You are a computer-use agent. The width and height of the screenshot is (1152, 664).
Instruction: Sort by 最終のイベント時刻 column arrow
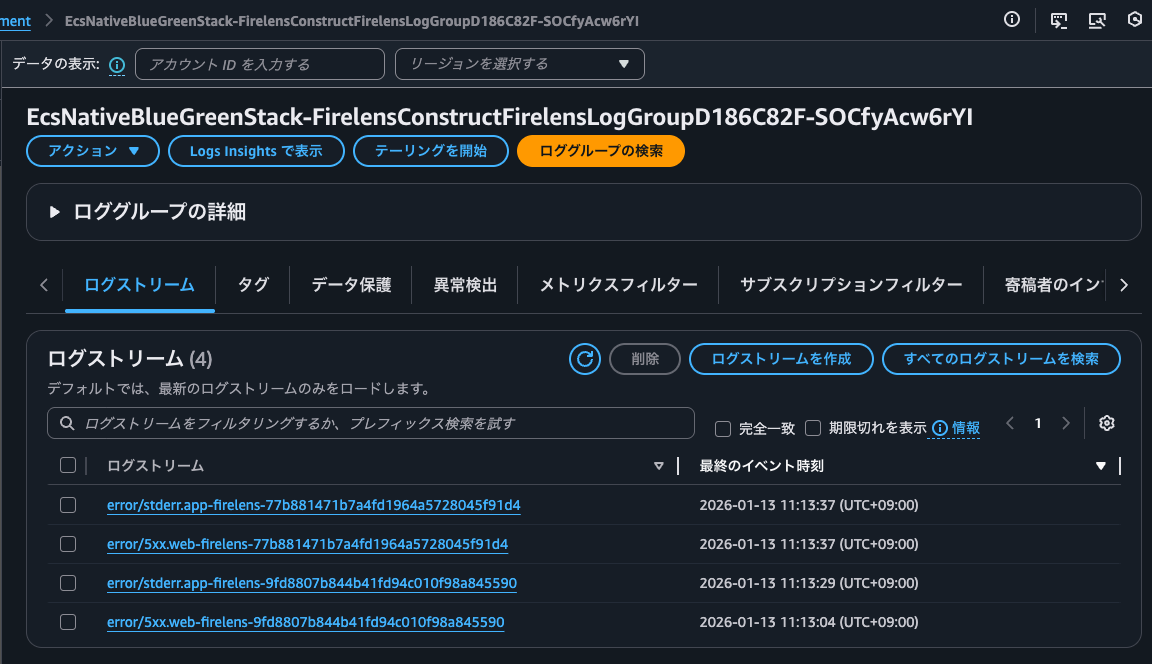pyautogui.click(x=1099, y=465)
